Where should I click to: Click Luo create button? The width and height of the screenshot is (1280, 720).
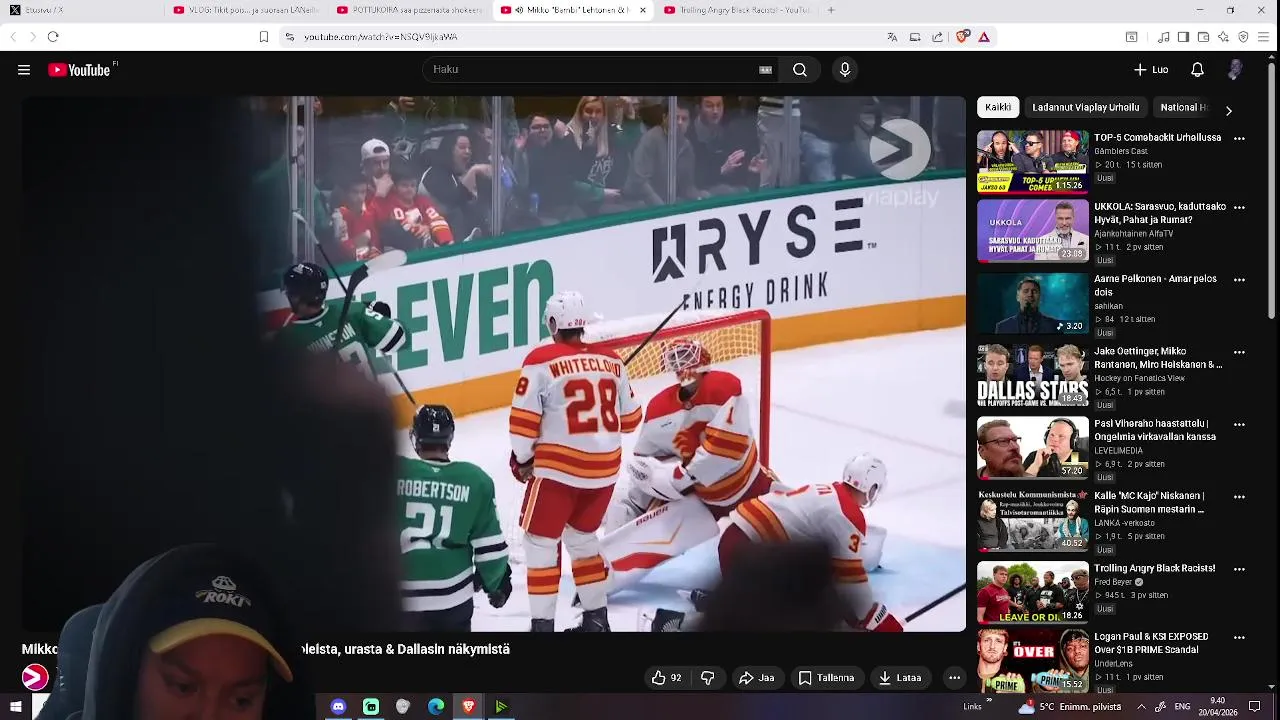(x=1151, y=70)
